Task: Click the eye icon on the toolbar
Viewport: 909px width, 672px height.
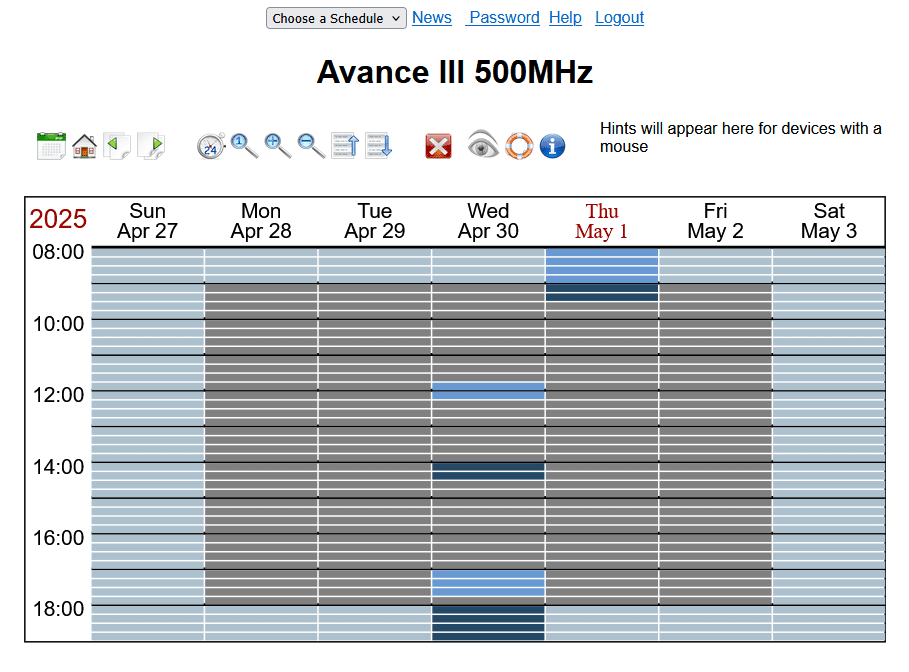Action: coord(483,146)
